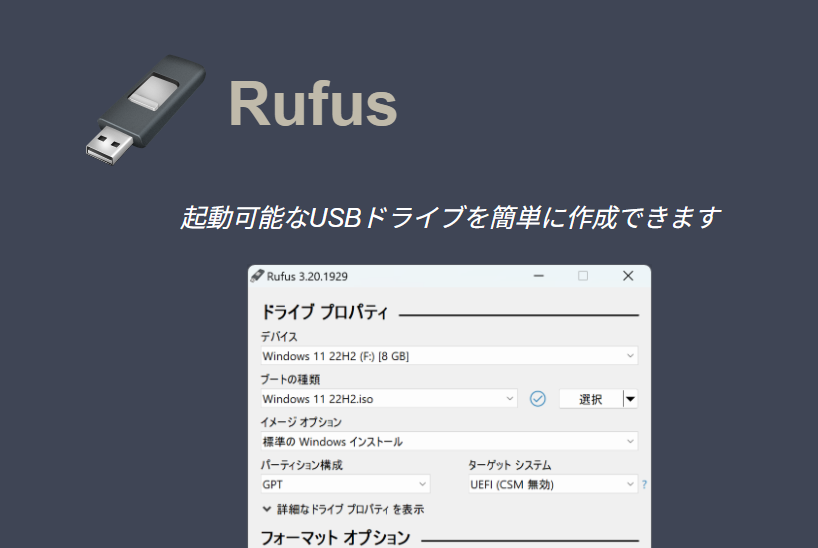Expand the イメージ オプション dropdown

[448, 441]
